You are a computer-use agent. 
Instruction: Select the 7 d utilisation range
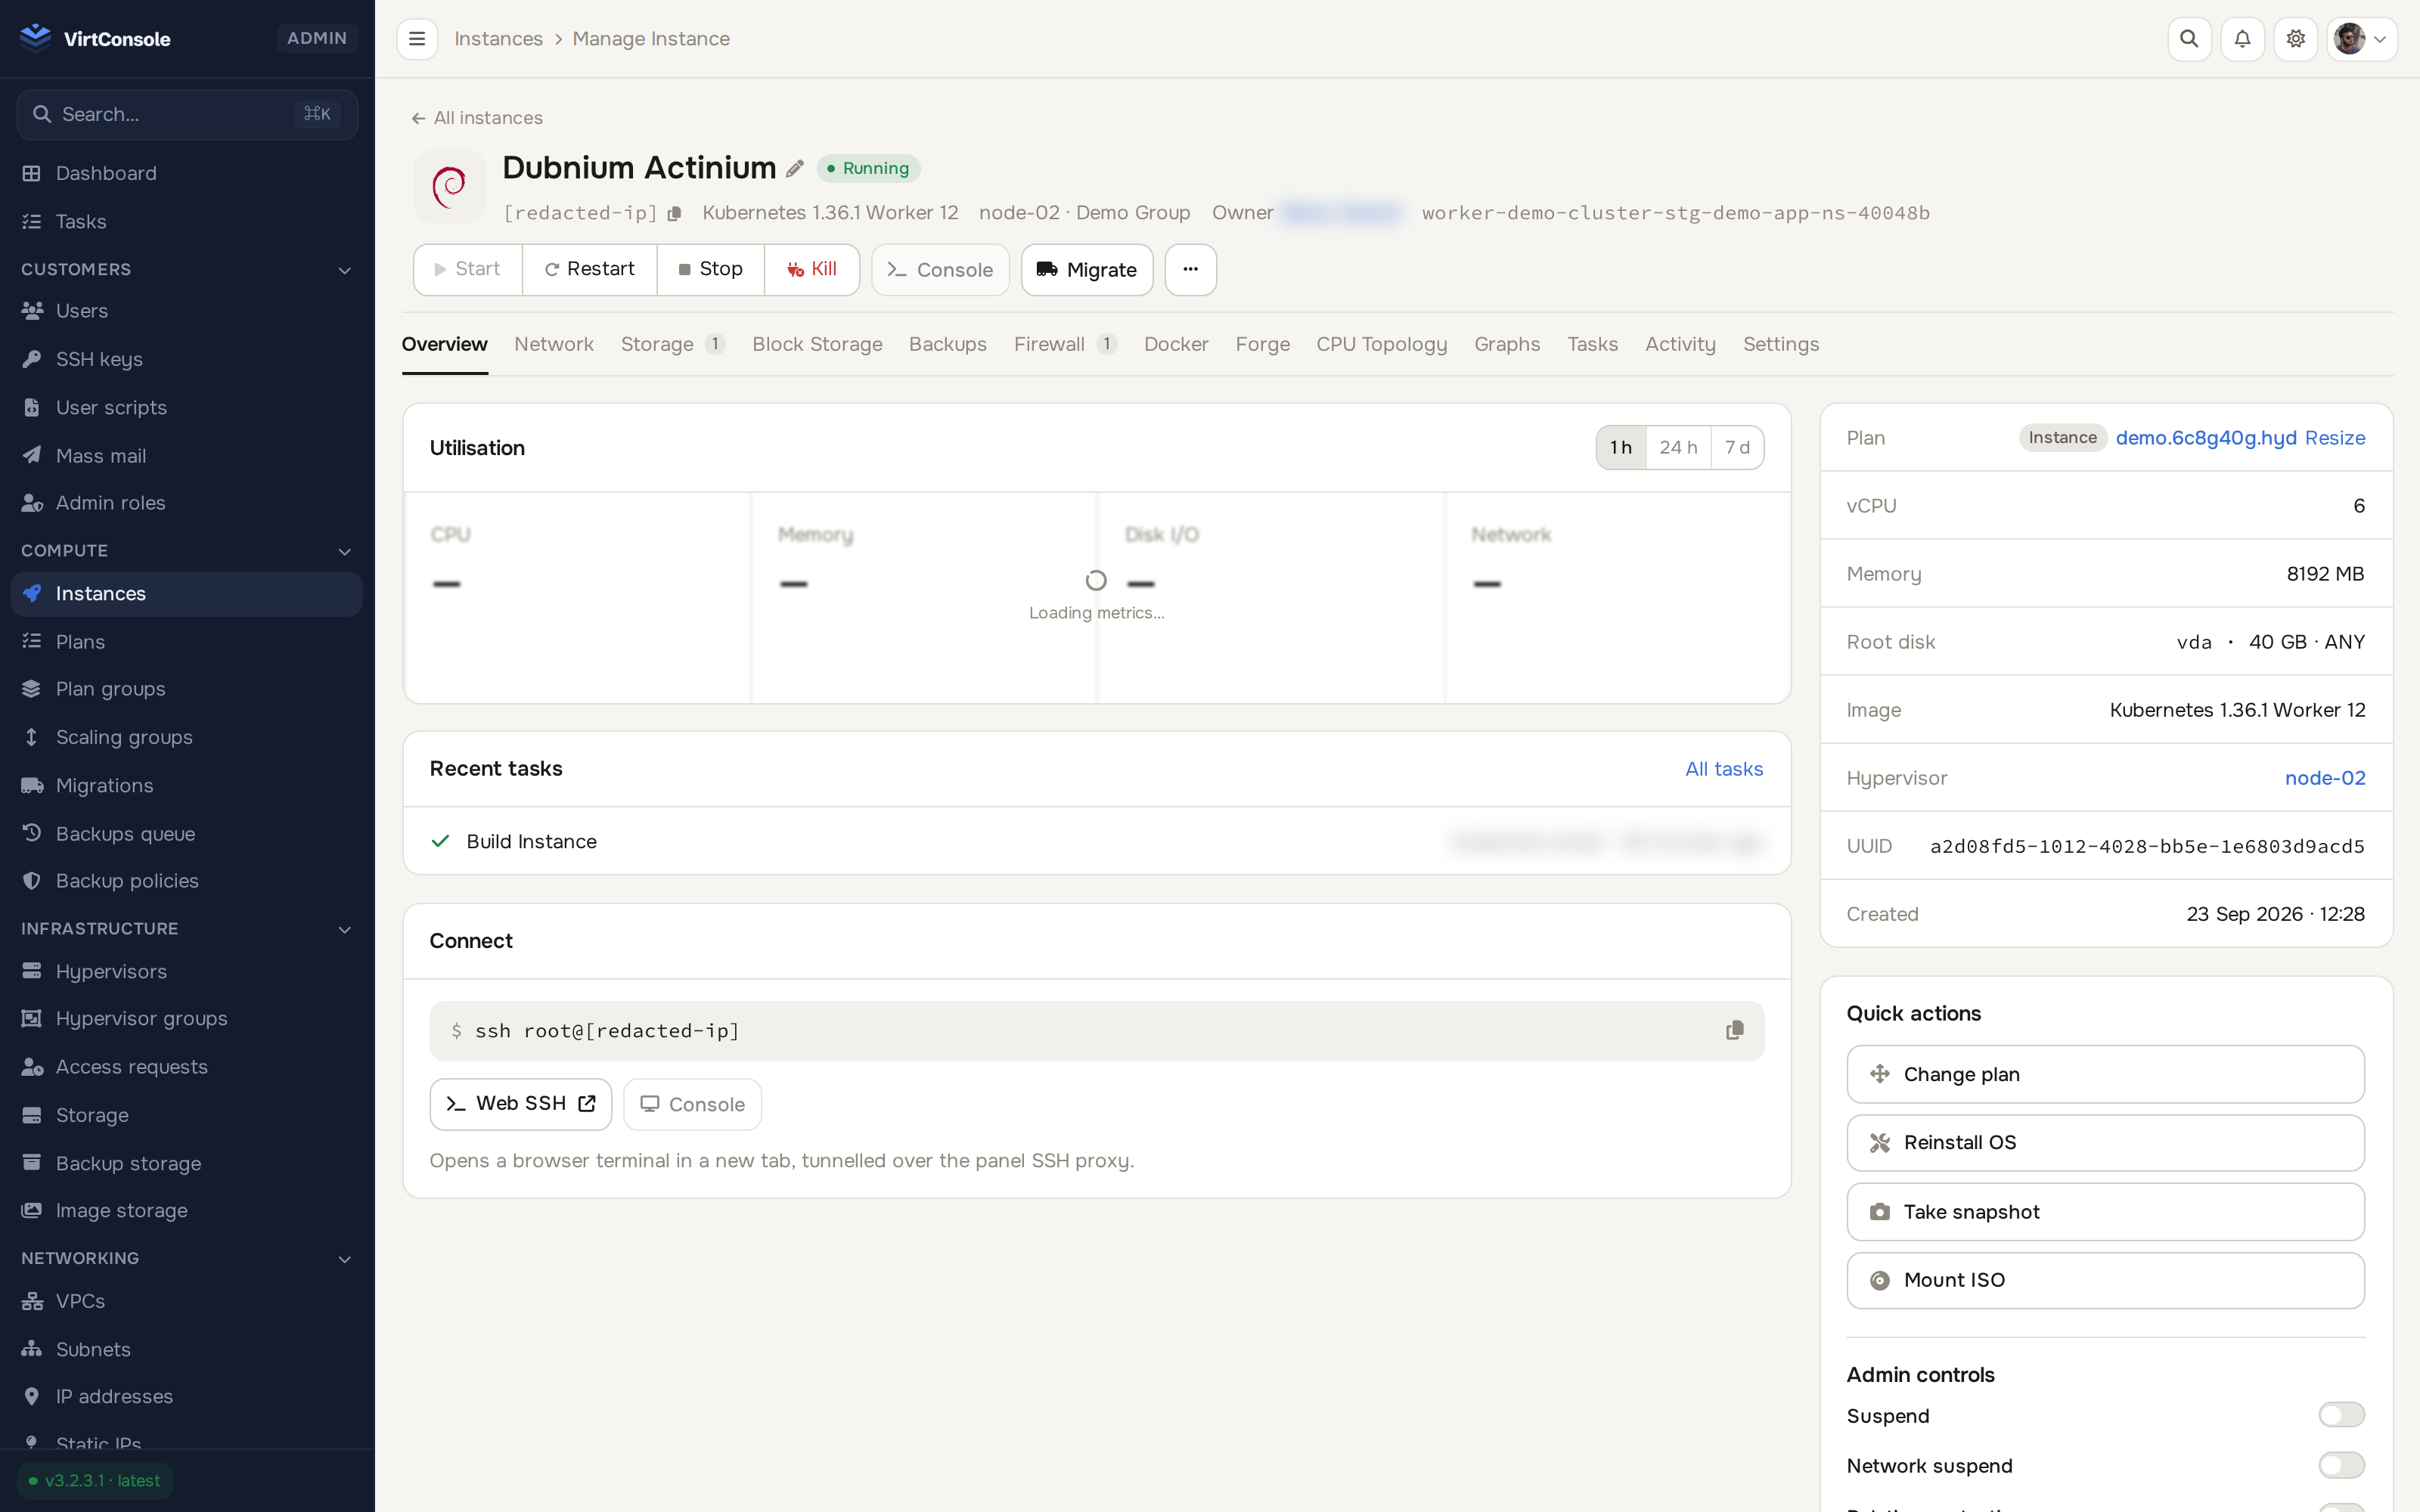(1737, 447)
